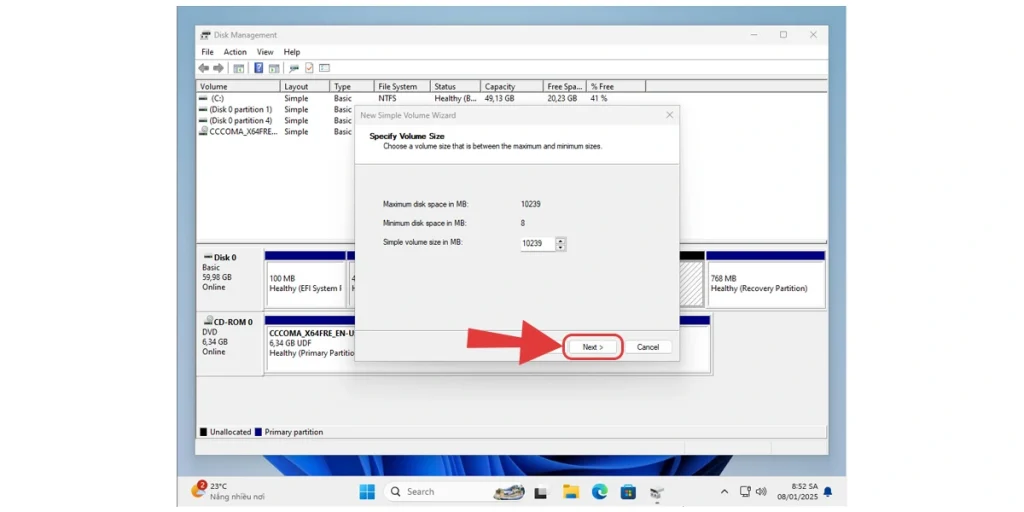This screenshot has height=512, width=1024.
Task: Click the blue Help toolbar icon
Action: (x=258, y=68)
